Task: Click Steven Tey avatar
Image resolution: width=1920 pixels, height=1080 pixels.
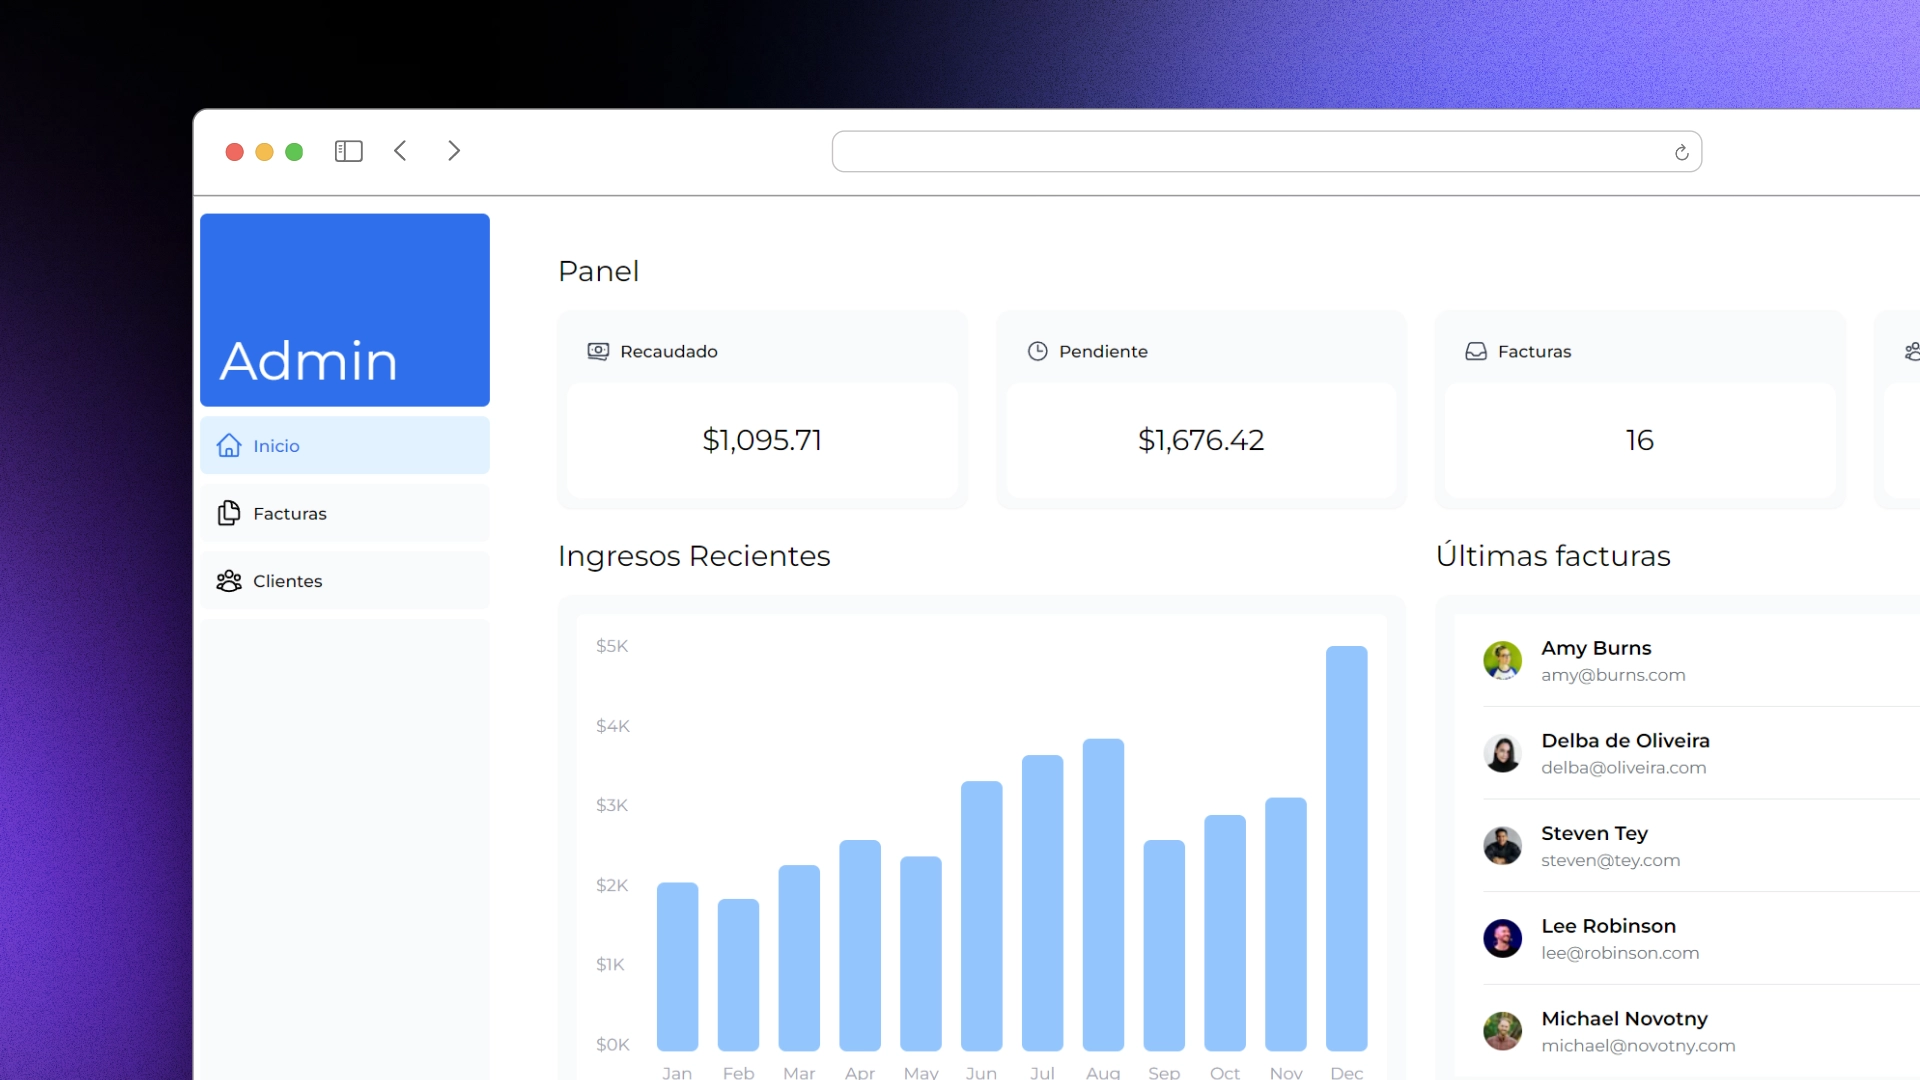Action: (x=1502, y=846)
